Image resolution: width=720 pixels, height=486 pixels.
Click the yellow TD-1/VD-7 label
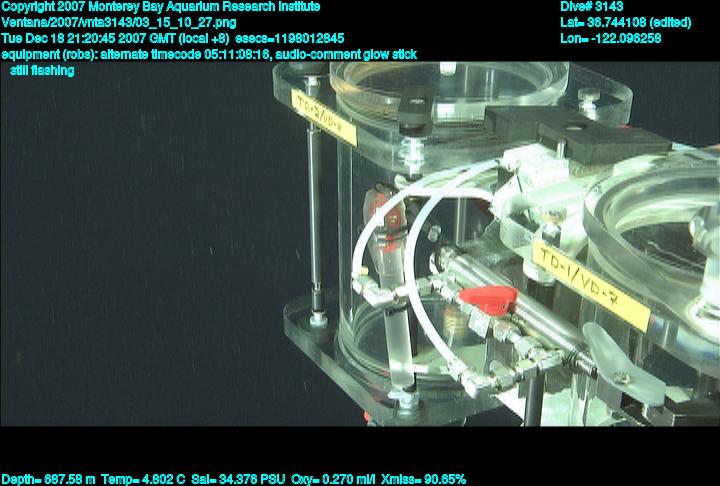coord(591,285)
